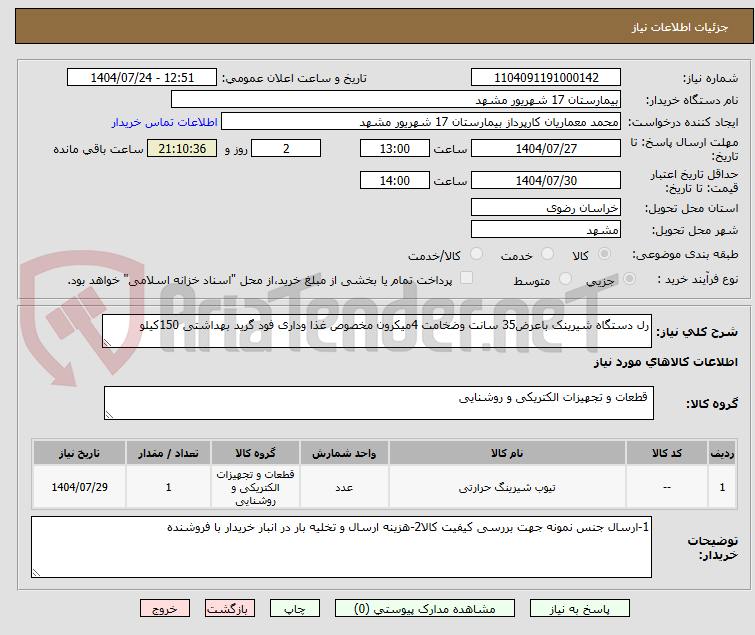Viewport: 755px width, 635px height.
Task: Click the تیوب شیرینگ حرارتی table row
Action: tap(384, 487)
